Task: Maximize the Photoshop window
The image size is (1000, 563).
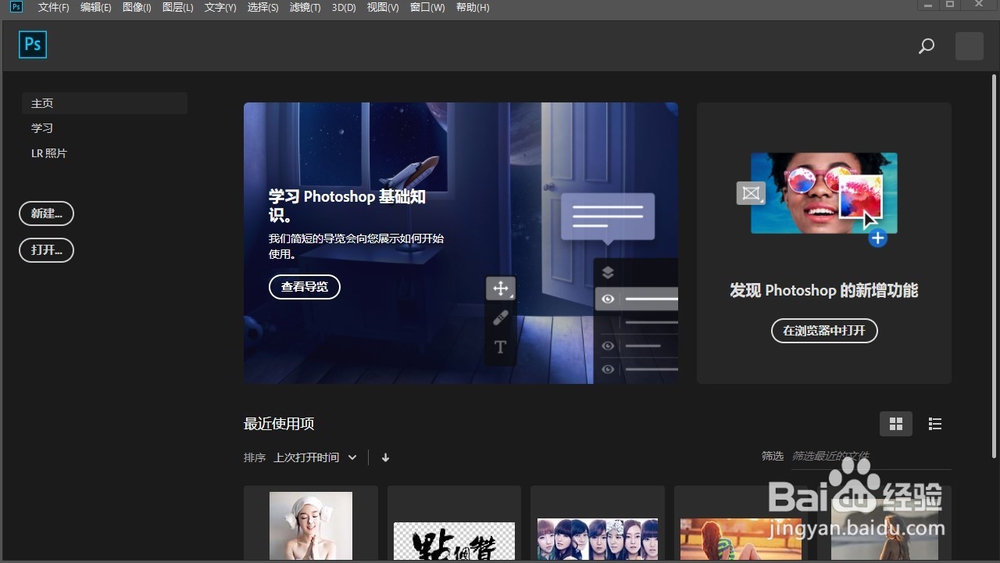Action: coord(950,5)
